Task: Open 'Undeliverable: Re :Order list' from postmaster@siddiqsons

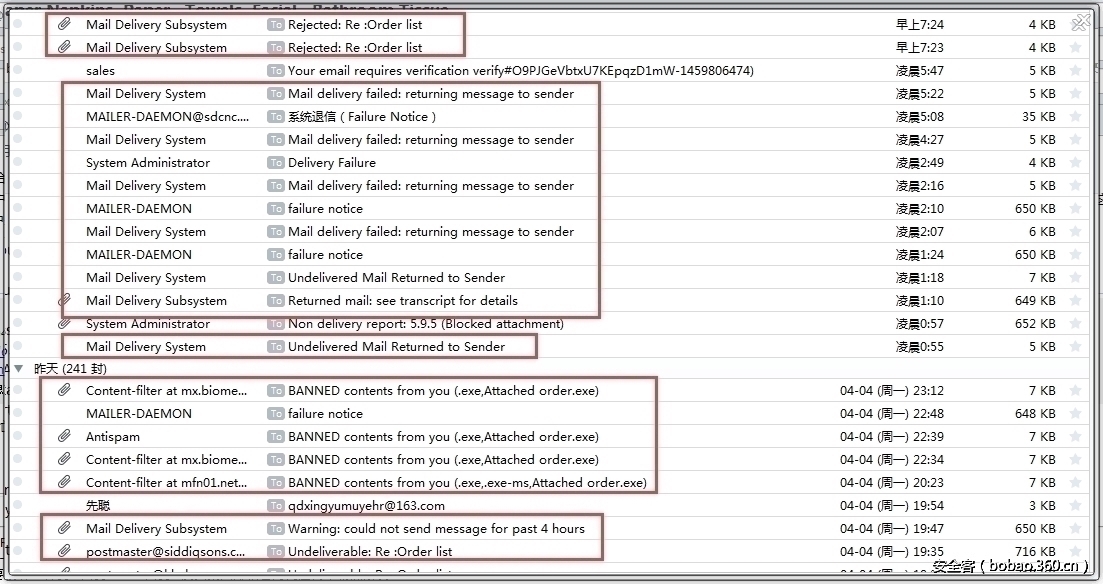Action: [370, 552]
